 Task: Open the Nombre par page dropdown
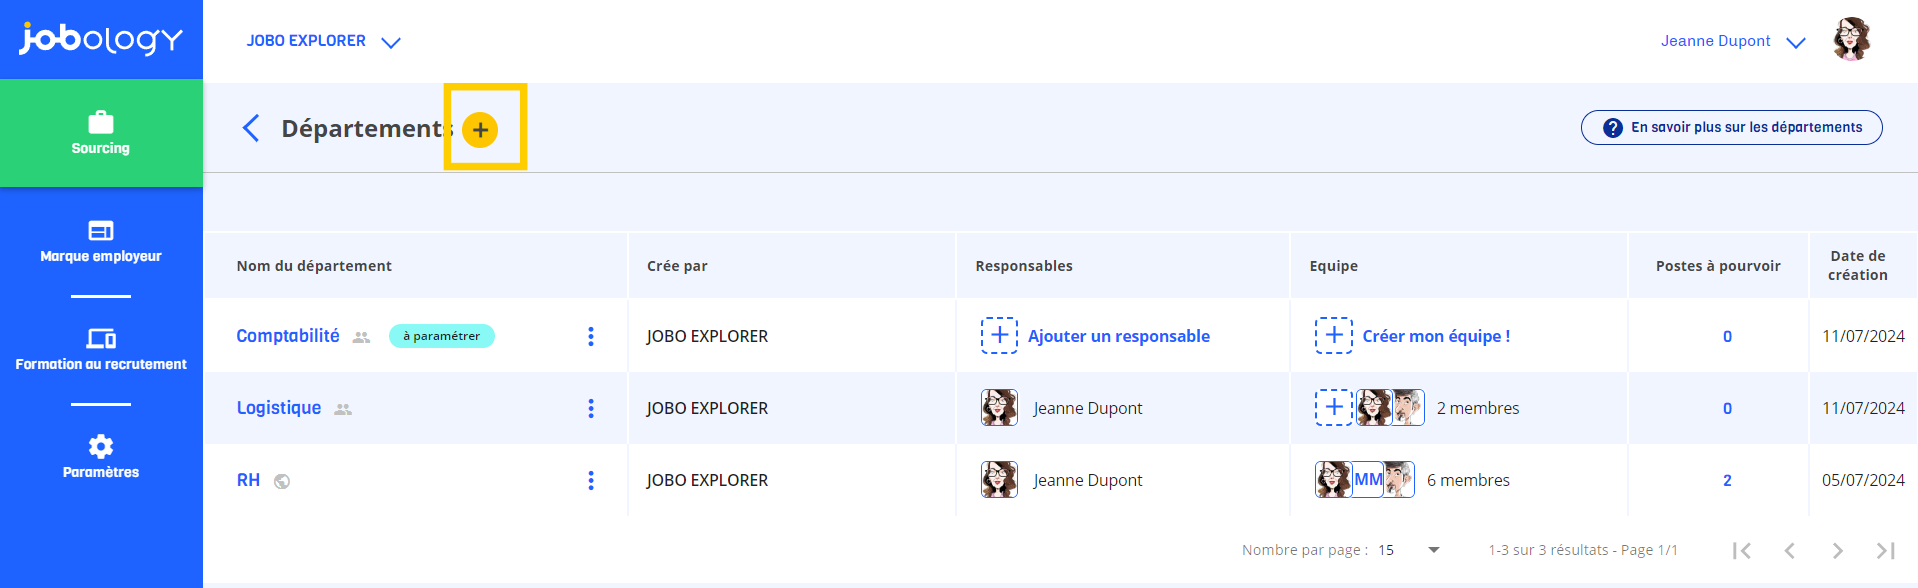[x=1409, y=550]
